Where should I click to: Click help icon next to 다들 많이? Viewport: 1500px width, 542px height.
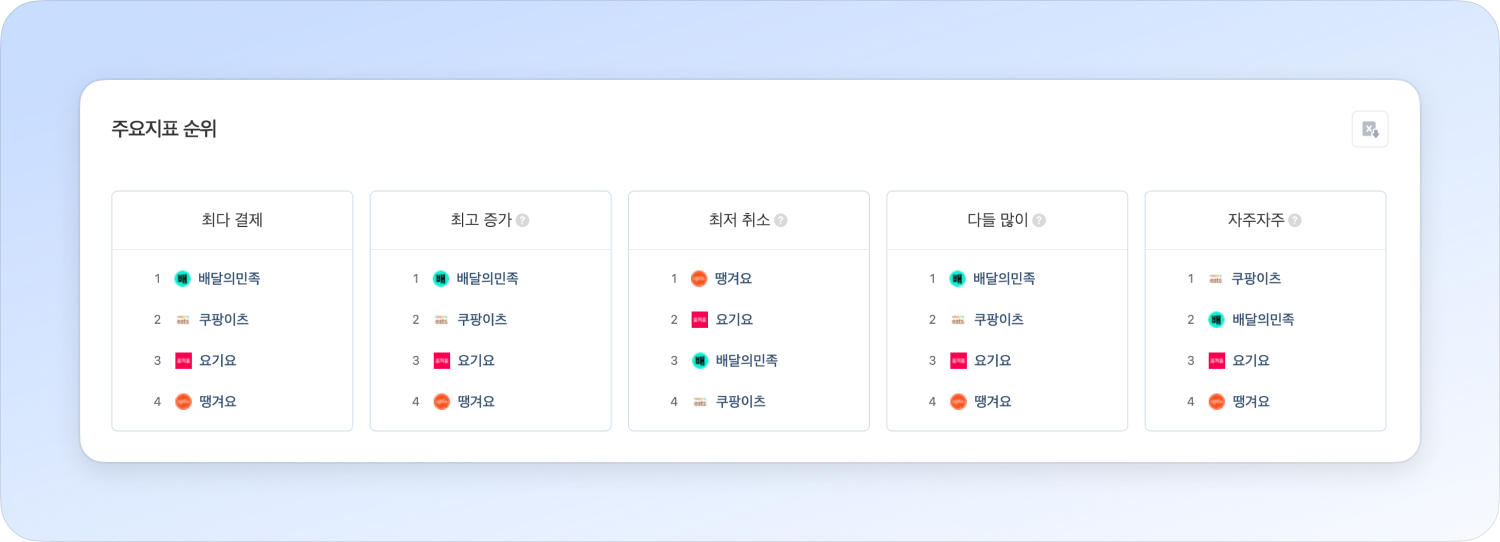coord(1039,221)
